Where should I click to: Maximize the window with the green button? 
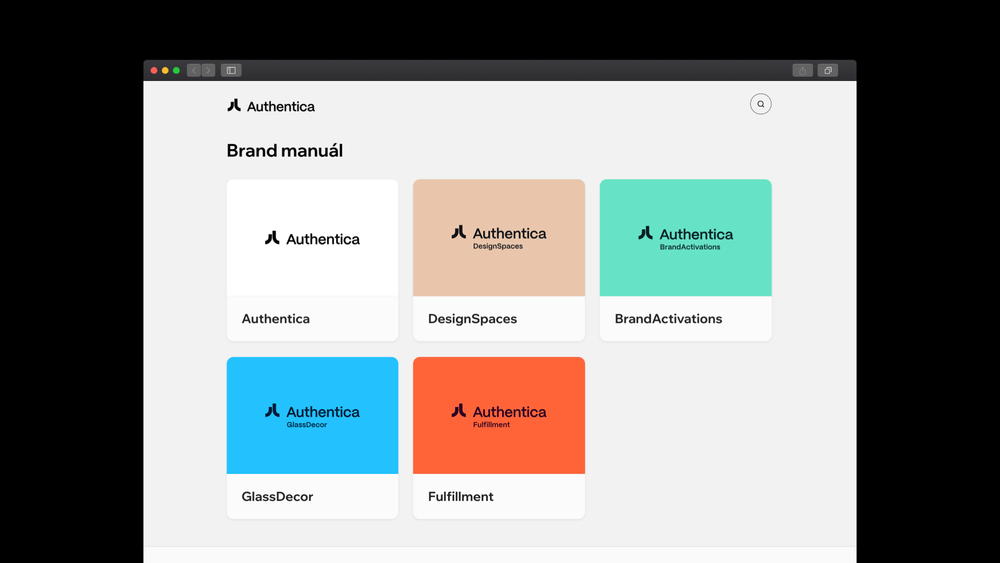click(x=176, y=70)
